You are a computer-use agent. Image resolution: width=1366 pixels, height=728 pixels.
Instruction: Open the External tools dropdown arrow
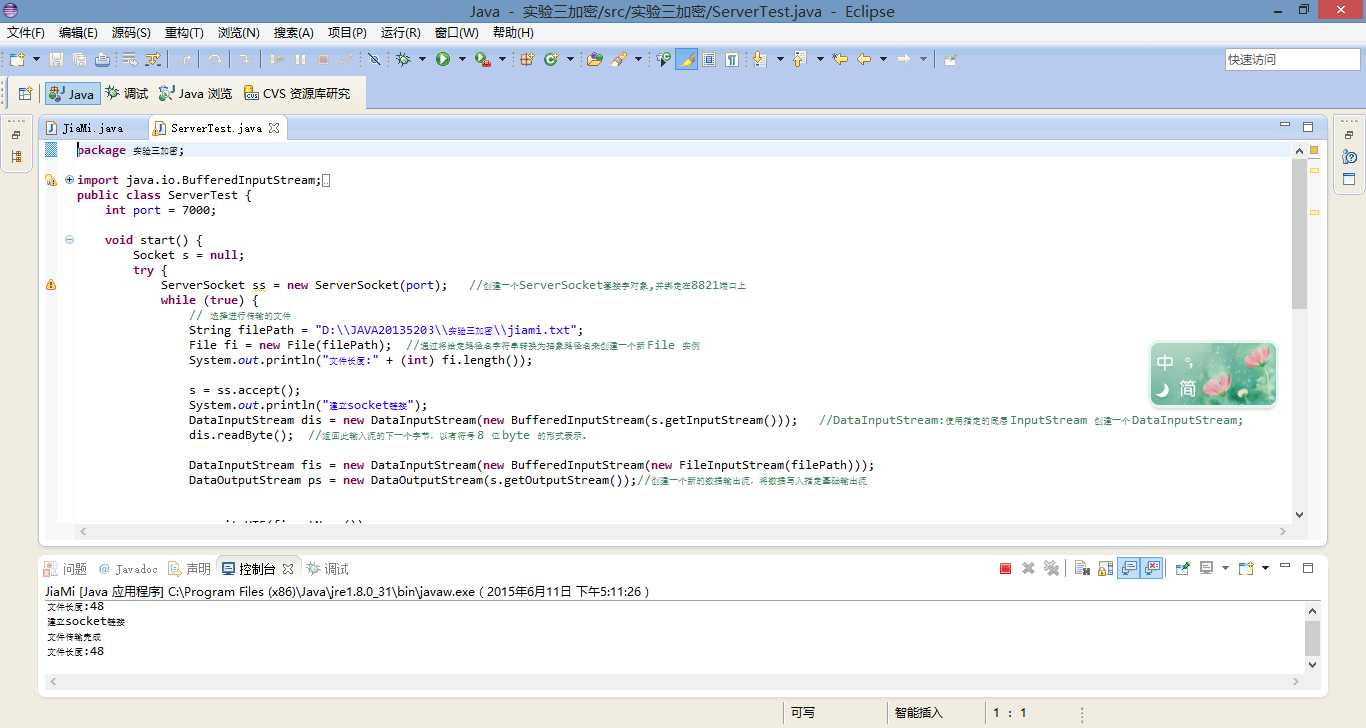click(x=502, y=59)
